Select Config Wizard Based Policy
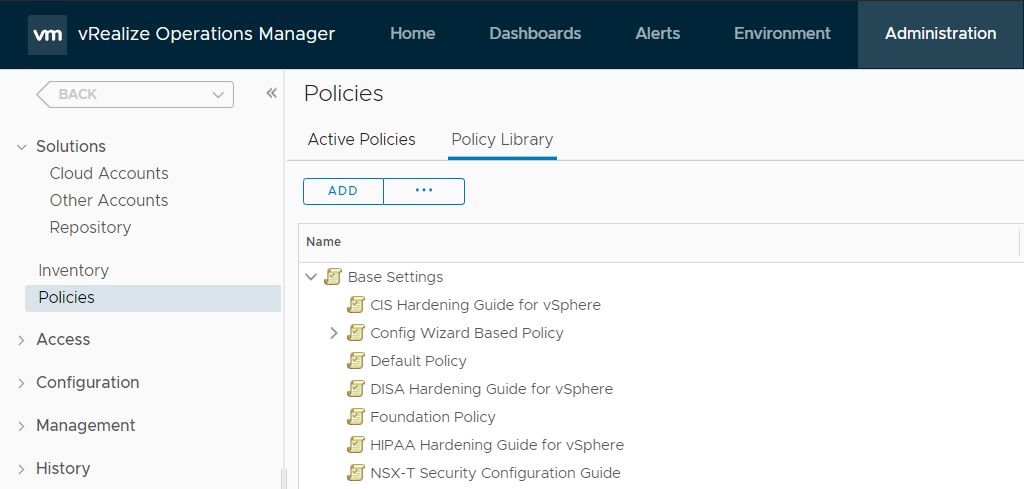This screenshot has height=489, width=1024. tap(467, 333)
